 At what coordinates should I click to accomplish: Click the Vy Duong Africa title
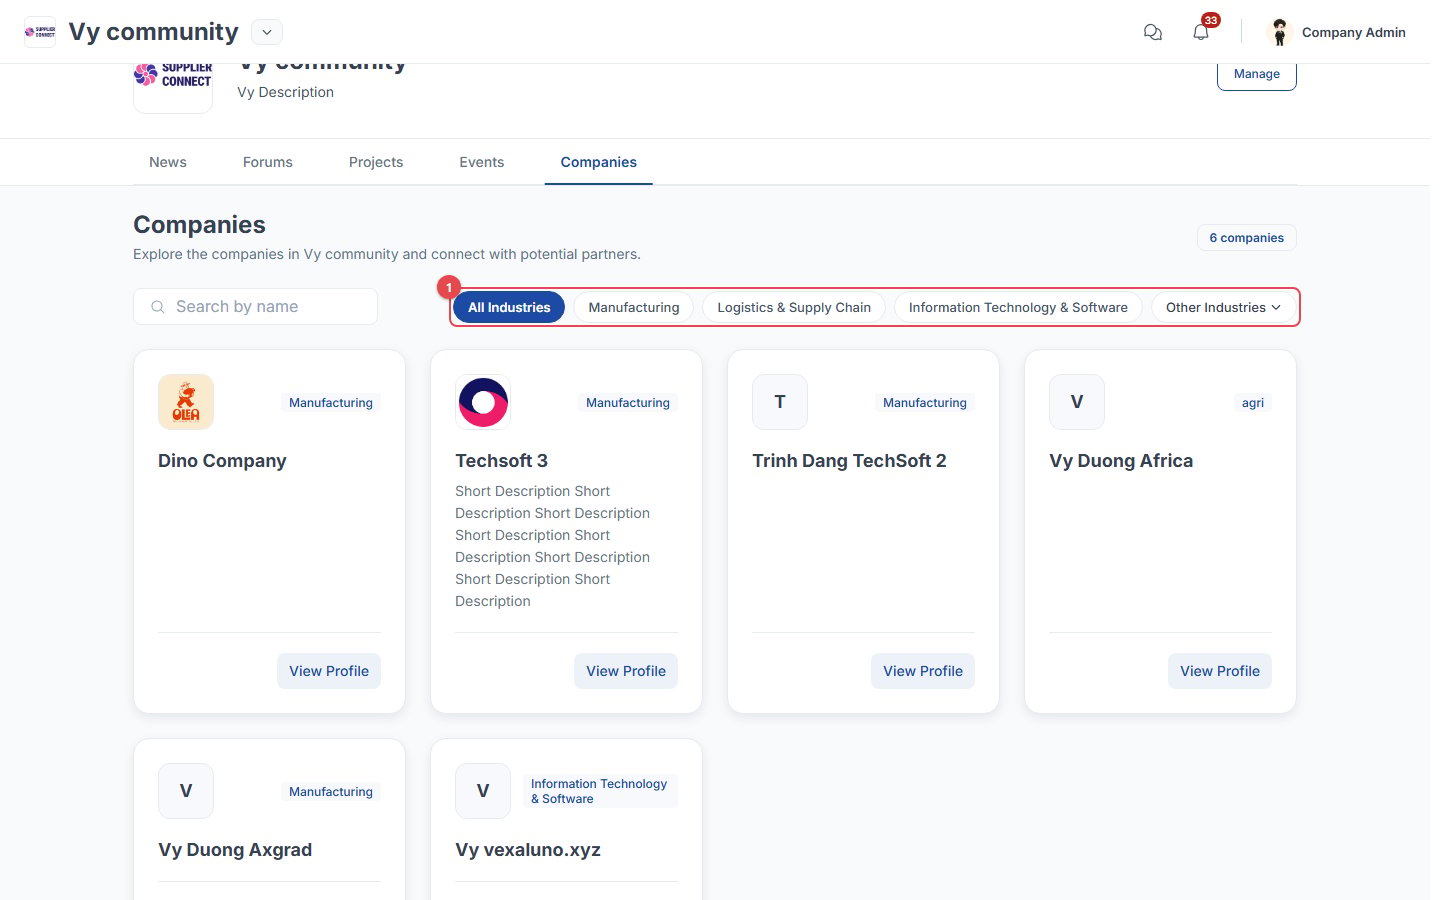coord(1121,461)
